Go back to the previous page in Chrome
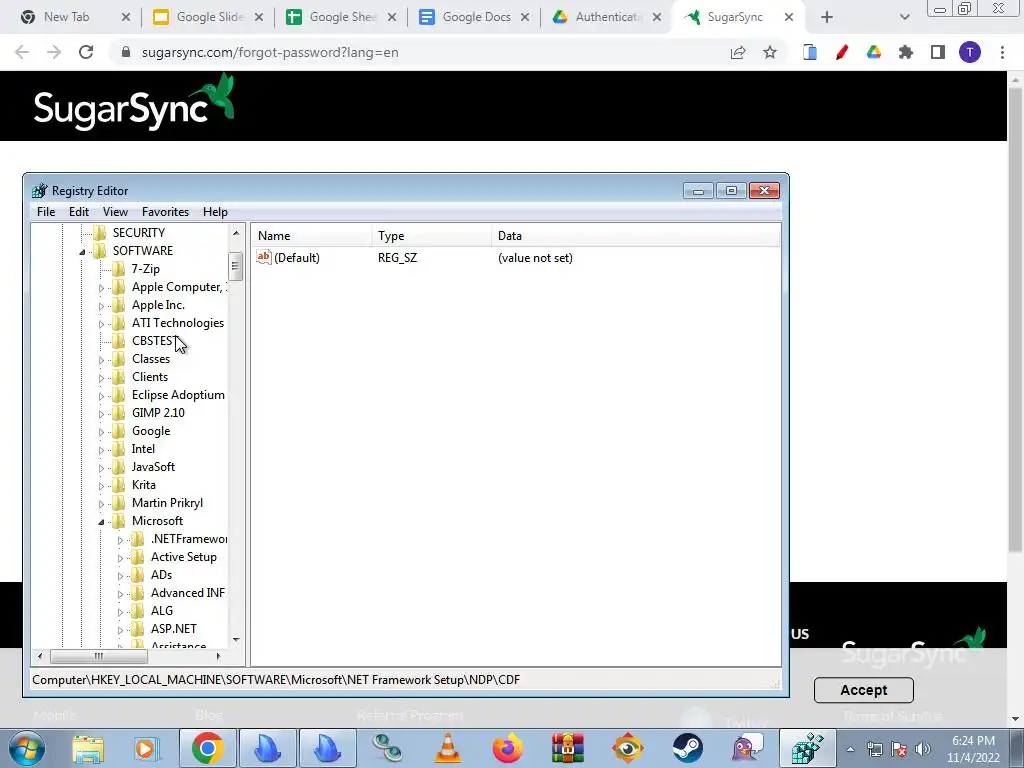 coord(22,52)
